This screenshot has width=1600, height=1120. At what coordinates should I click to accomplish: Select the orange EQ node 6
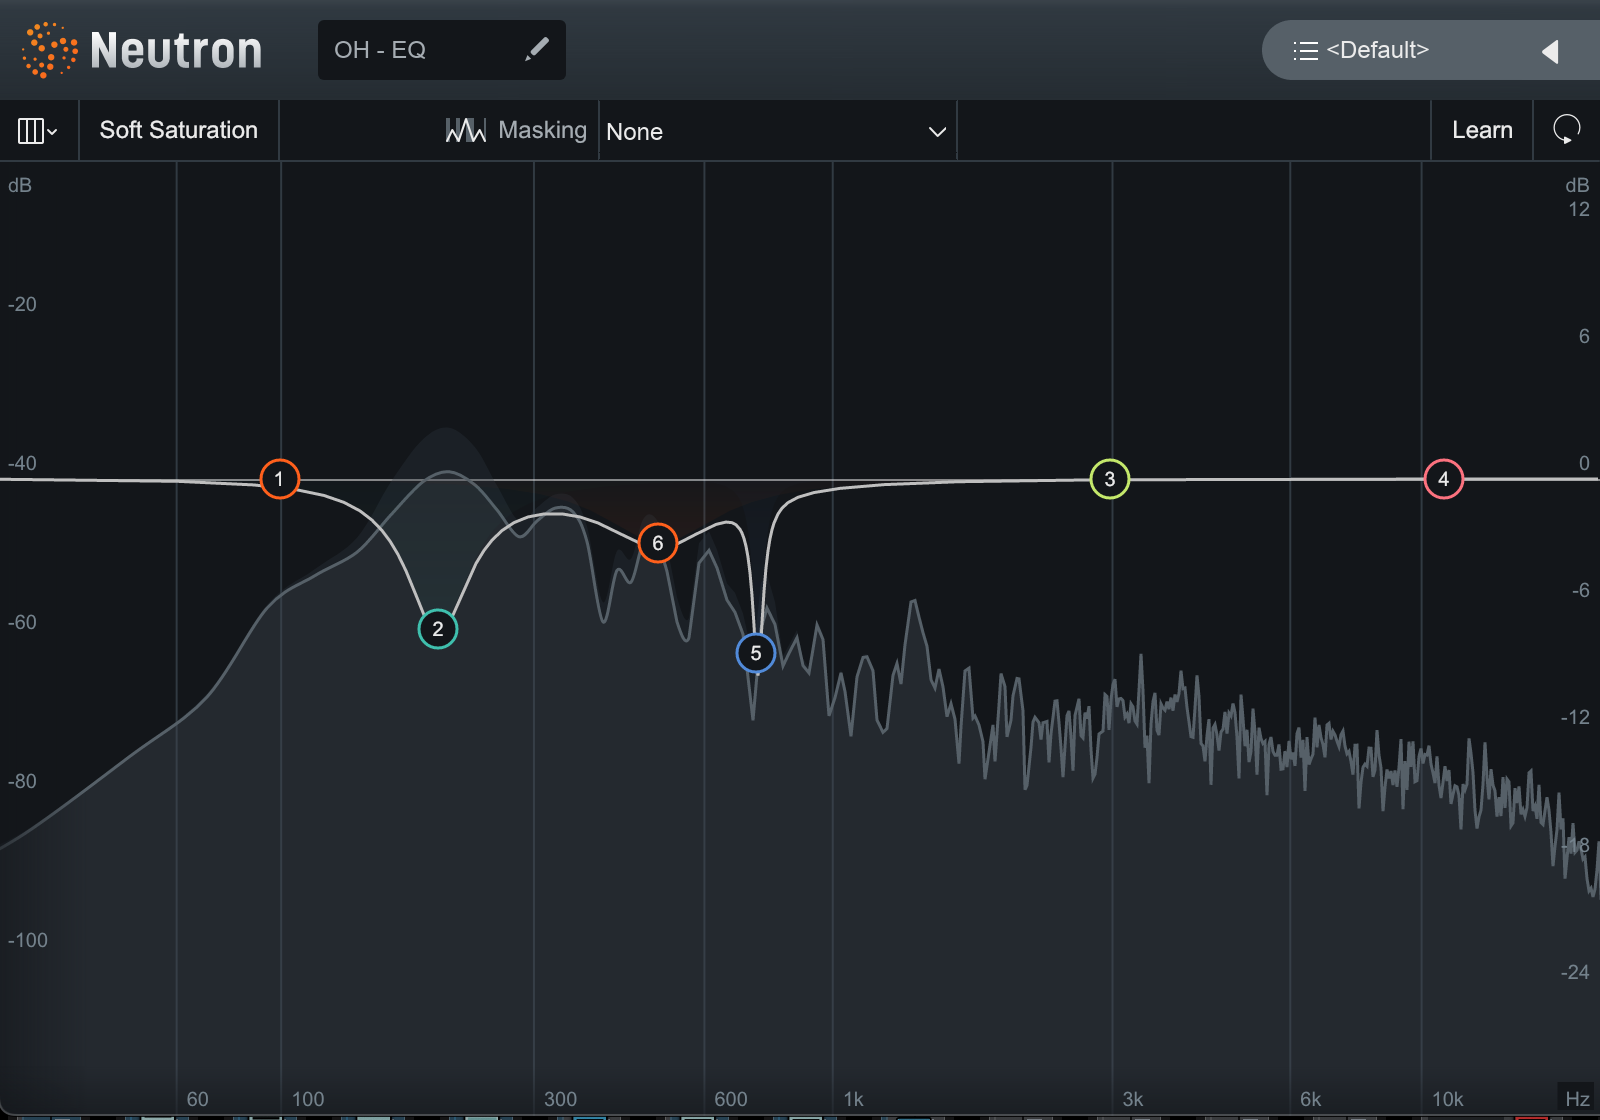click(657, 543)
